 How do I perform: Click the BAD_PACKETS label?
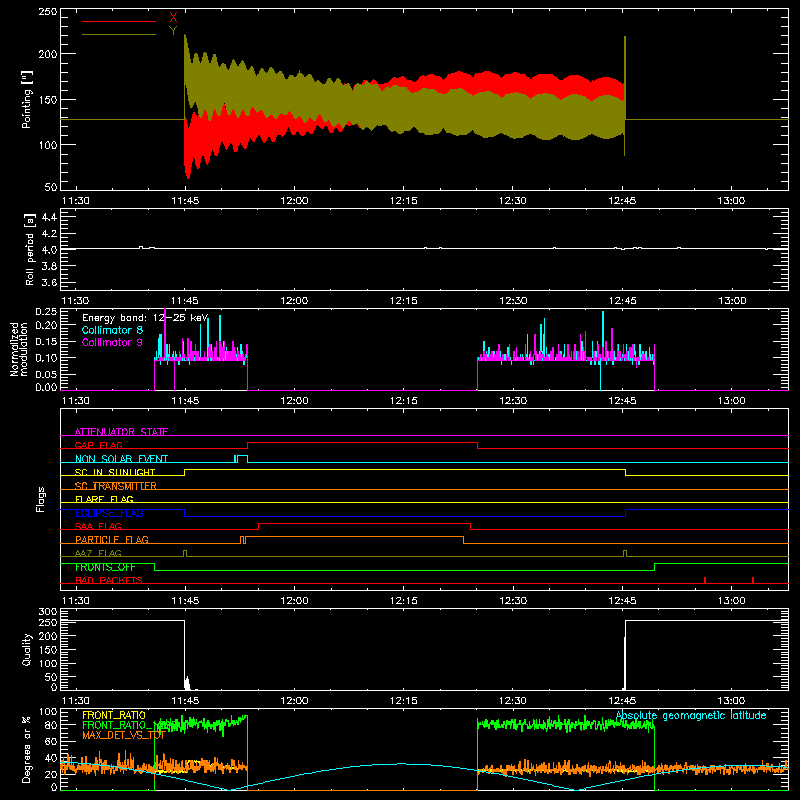click(109, 580)
